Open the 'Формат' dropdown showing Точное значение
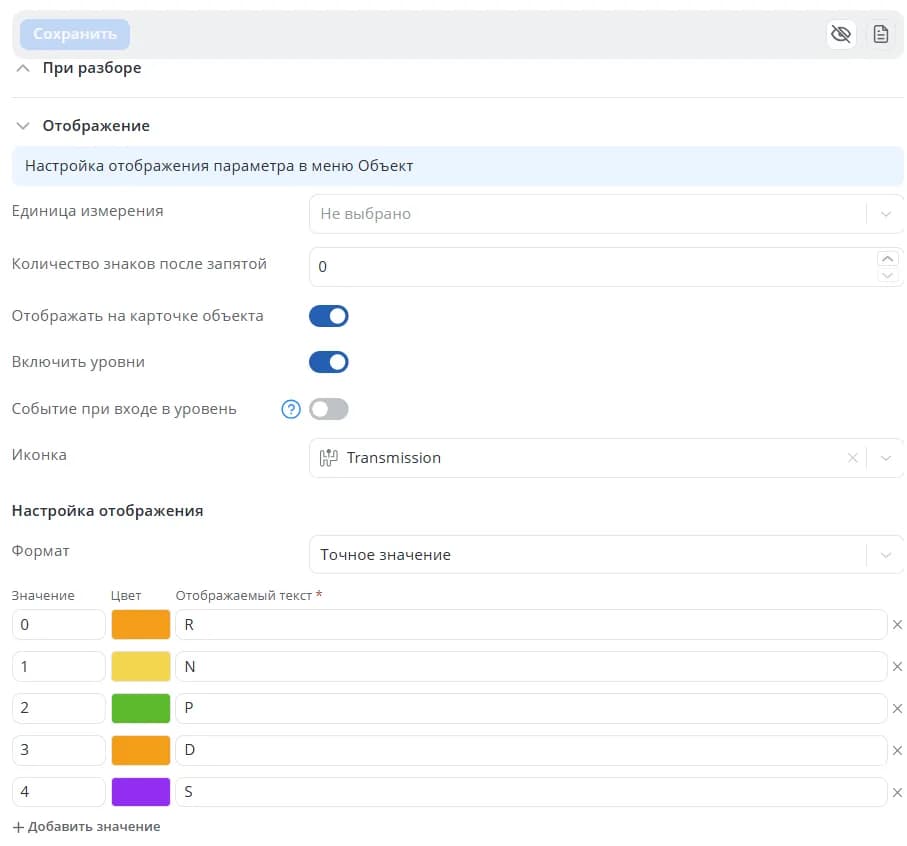Screen dimensions: 907x846 (606, 555)
